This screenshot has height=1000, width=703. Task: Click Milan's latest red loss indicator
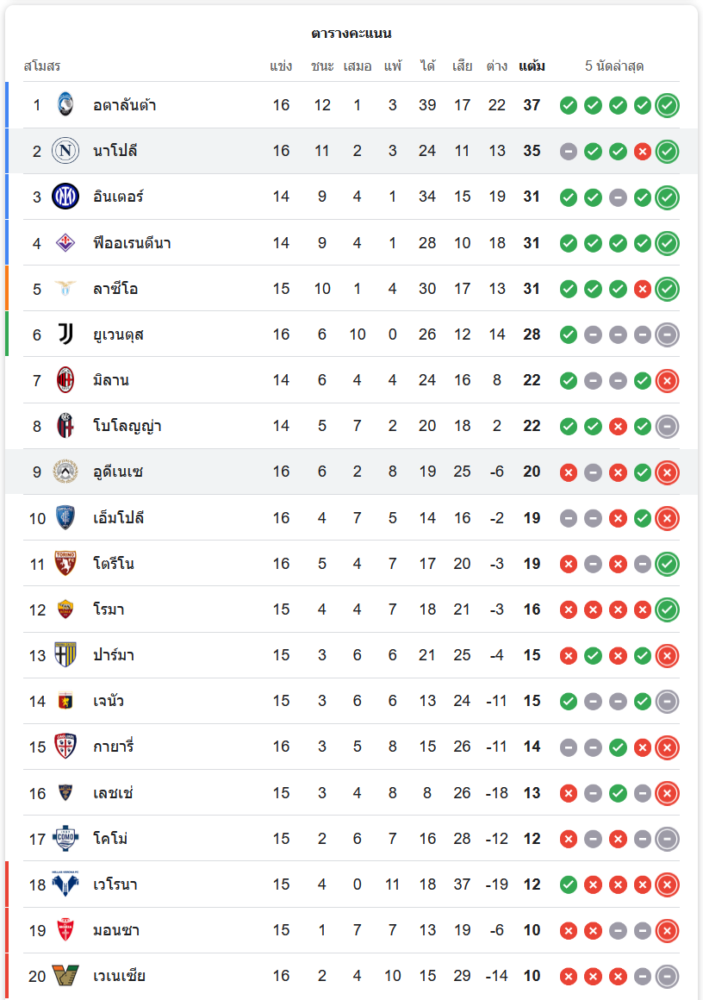667,380
